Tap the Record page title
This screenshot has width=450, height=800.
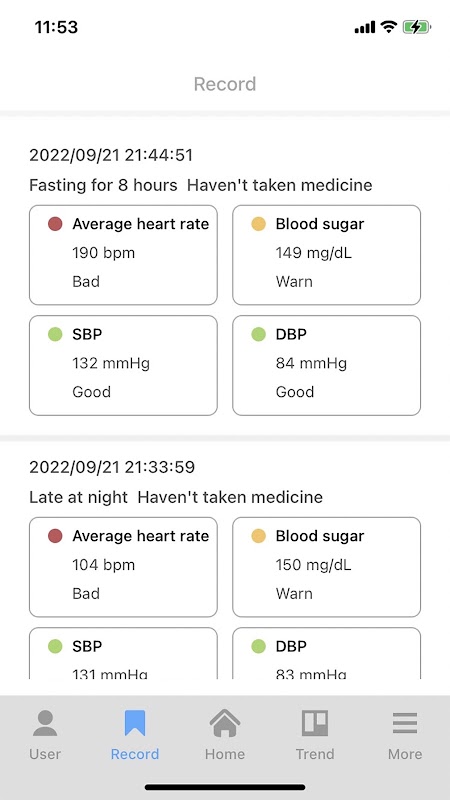pyautogui.click(x=225, y=84)
